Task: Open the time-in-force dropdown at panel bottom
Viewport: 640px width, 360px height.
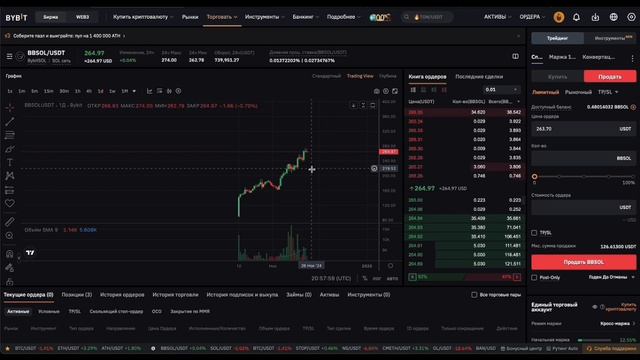Action: pos(611,277)
